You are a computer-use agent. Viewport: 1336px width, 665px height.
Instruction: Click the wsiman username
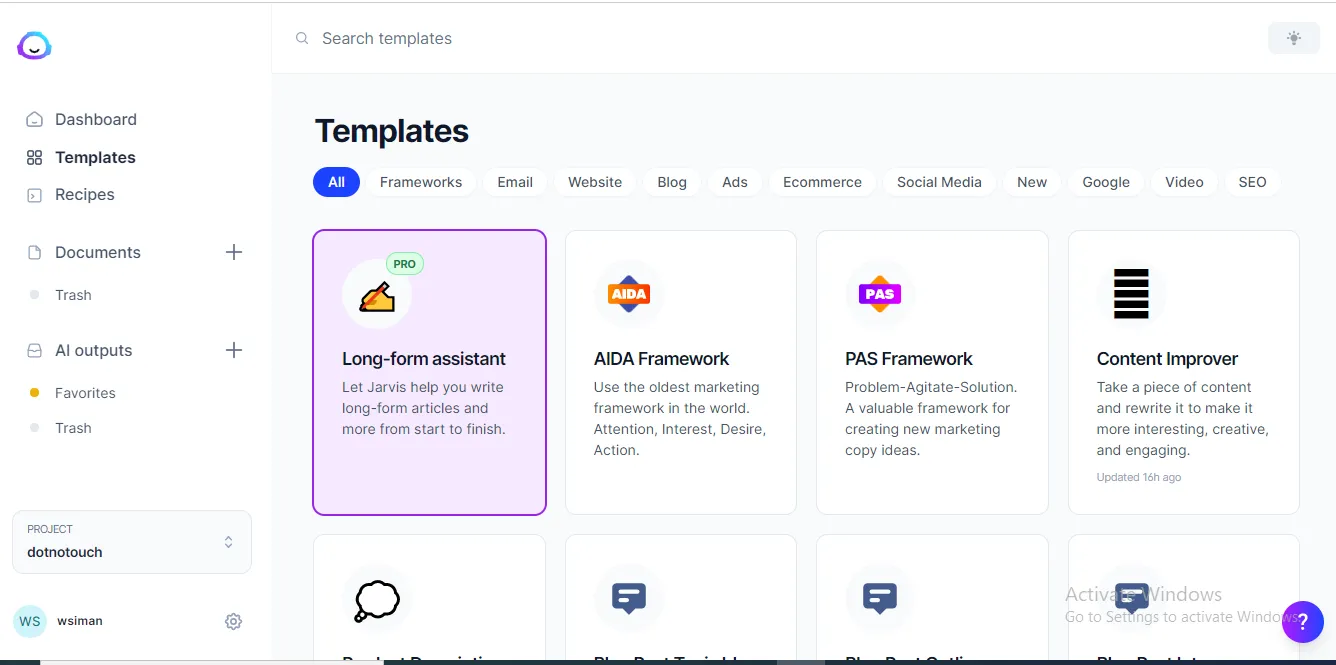point(79,621)
